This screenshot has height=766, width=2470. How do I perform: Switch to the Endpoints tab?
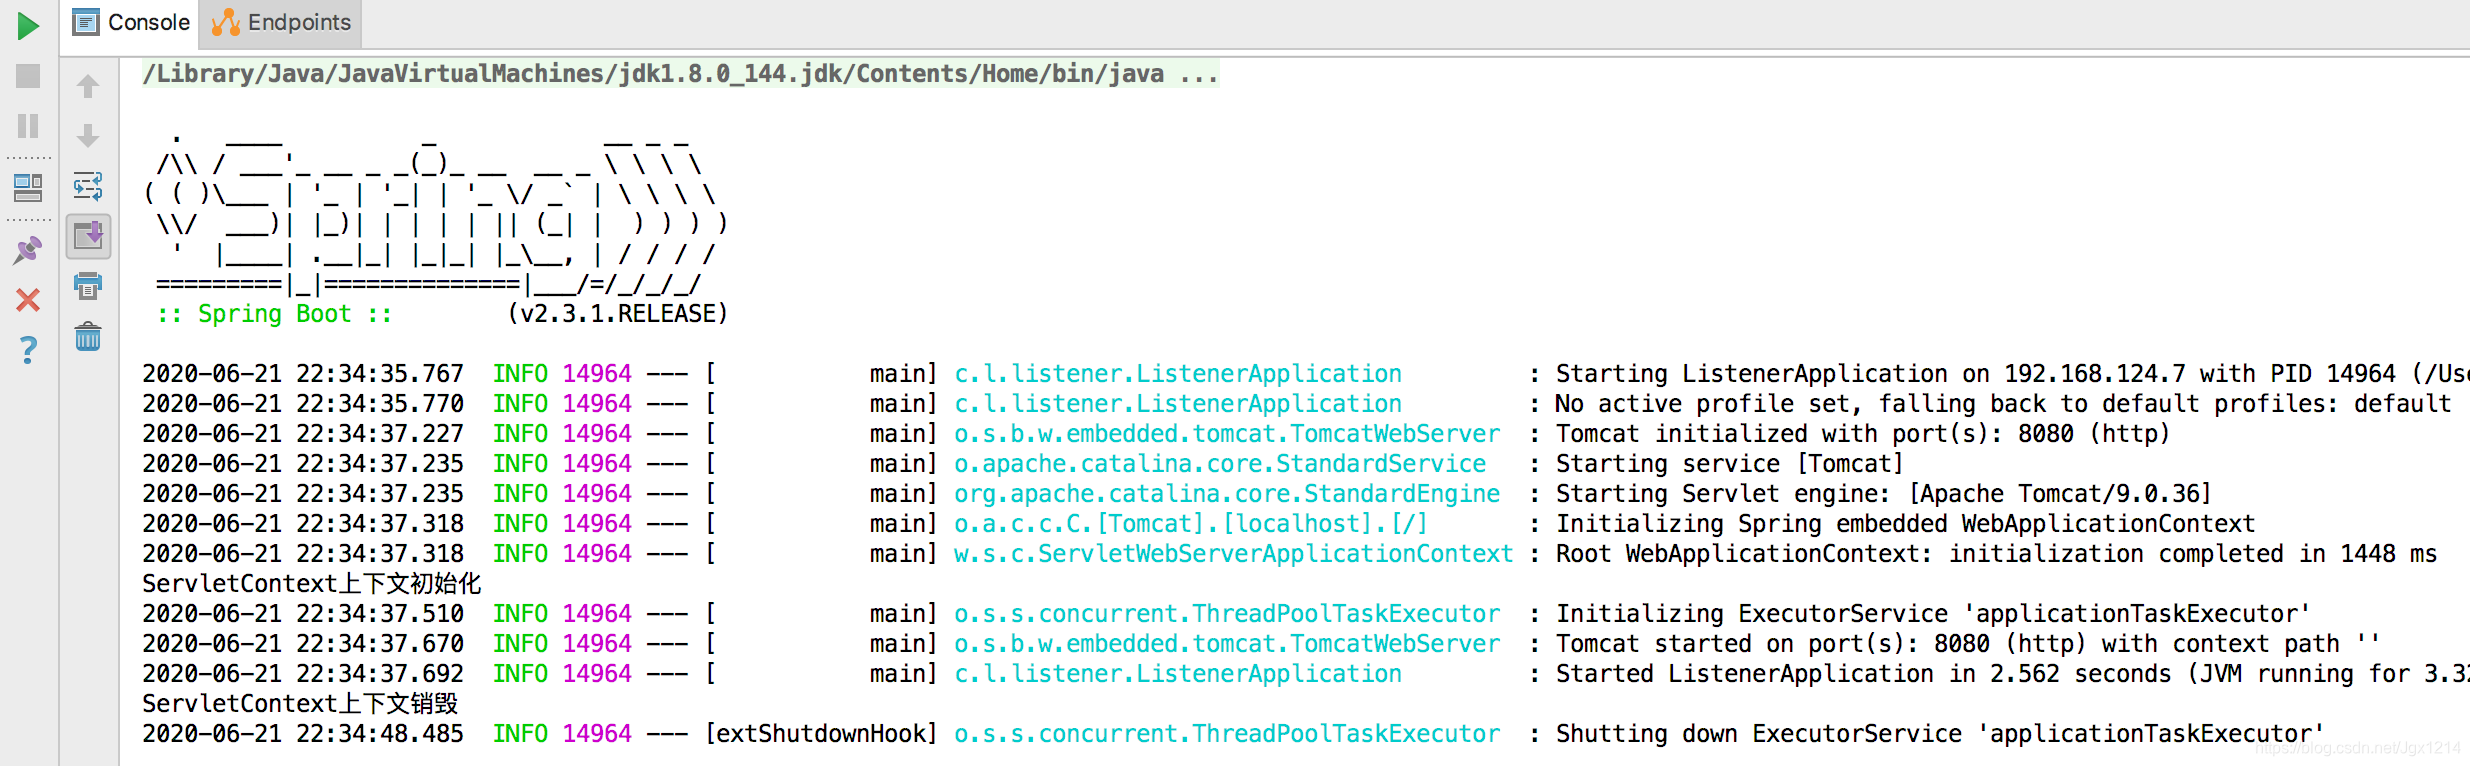coord(281,22)
